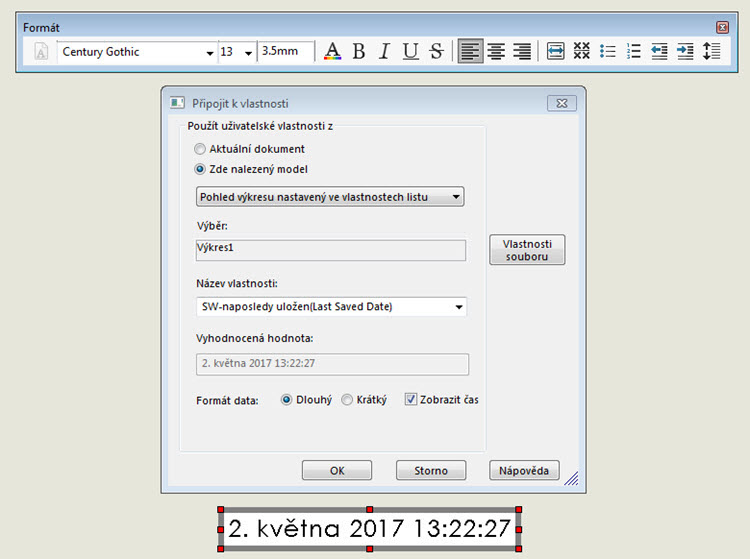Choose Krátký date format
The width and height of the screenshot is (750, 559).
[x=347, y=400]
